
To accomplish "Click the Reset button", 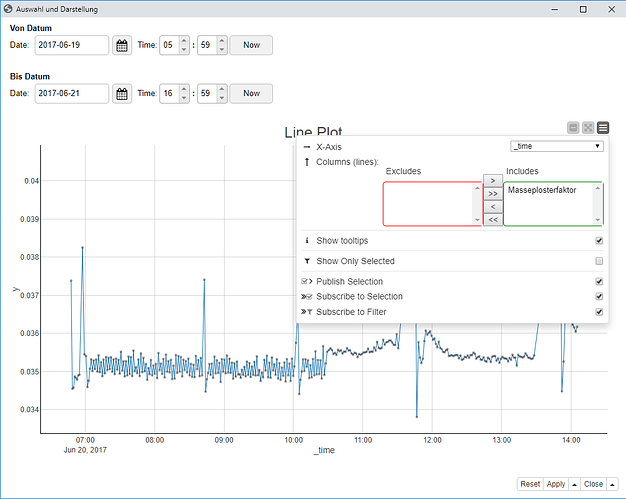I will point(530,484).
